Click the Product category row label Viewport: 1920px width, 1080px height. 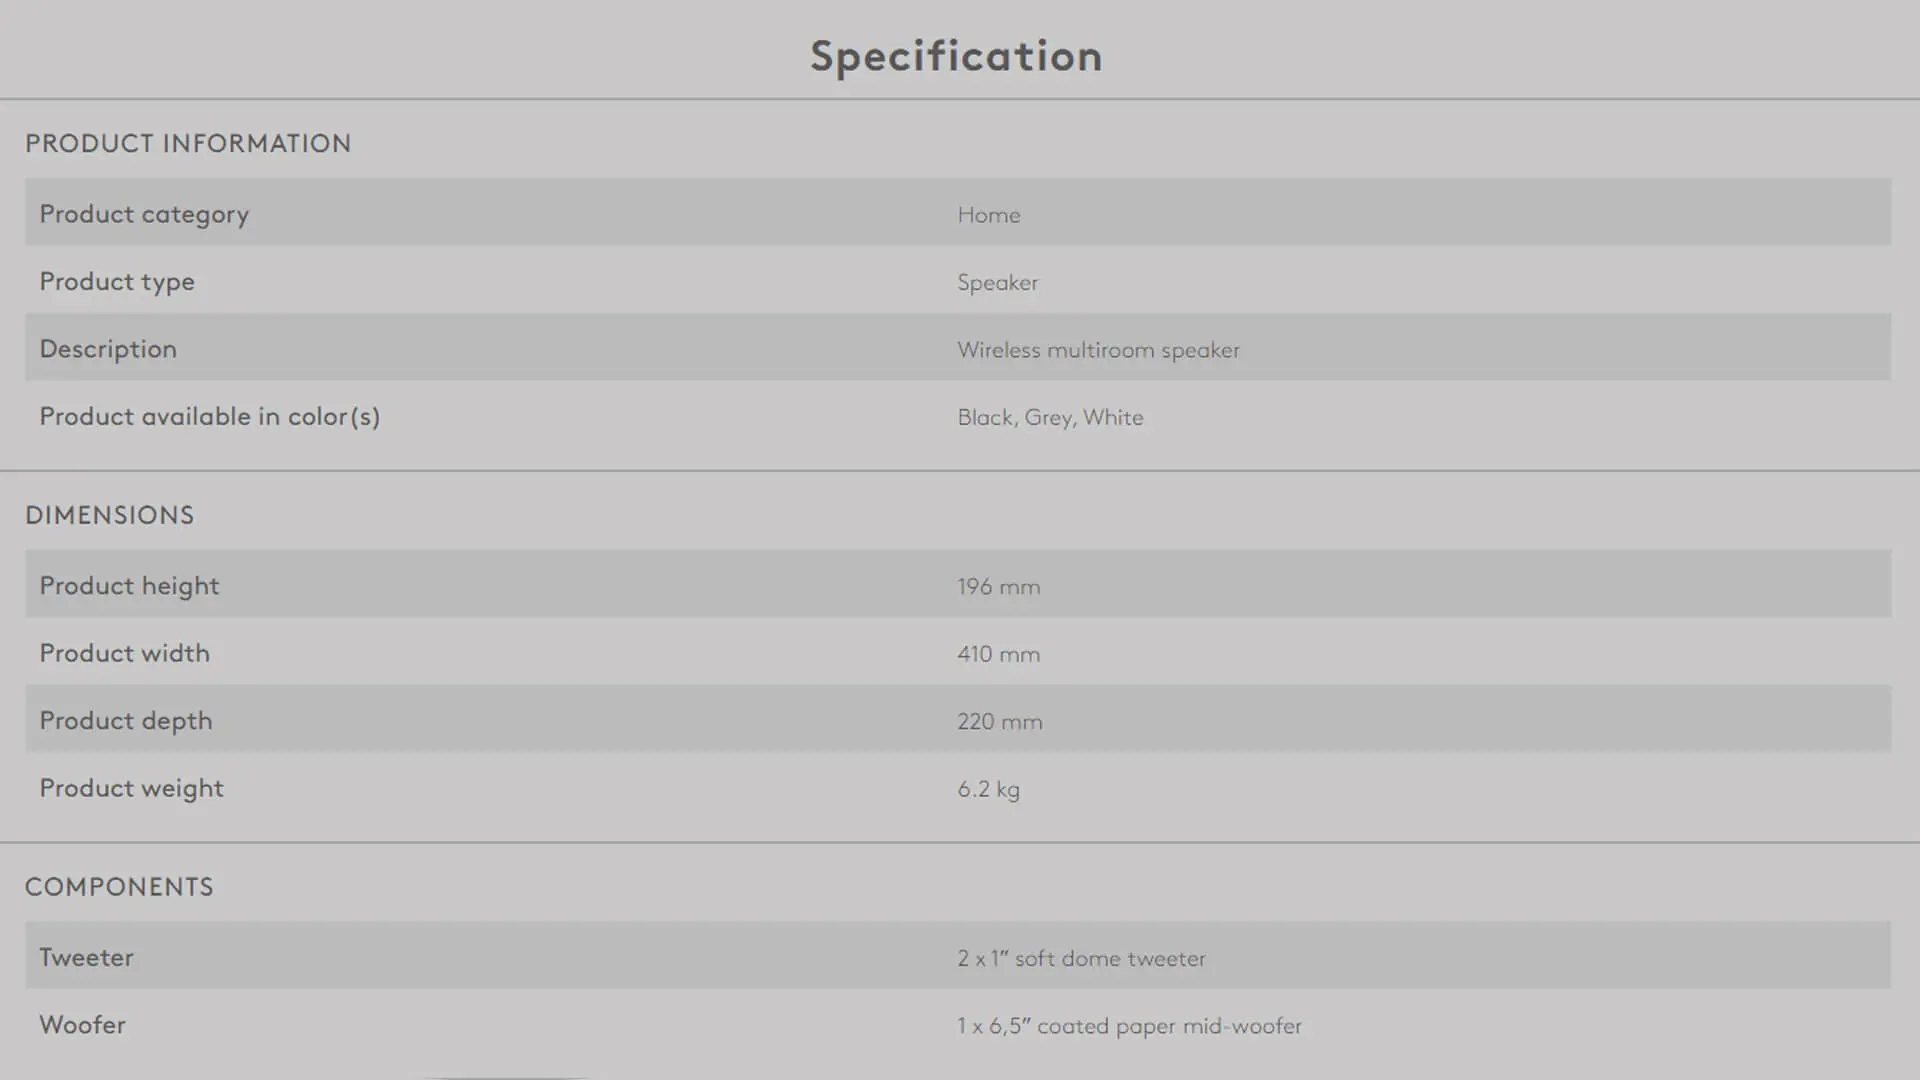(144, 215)
